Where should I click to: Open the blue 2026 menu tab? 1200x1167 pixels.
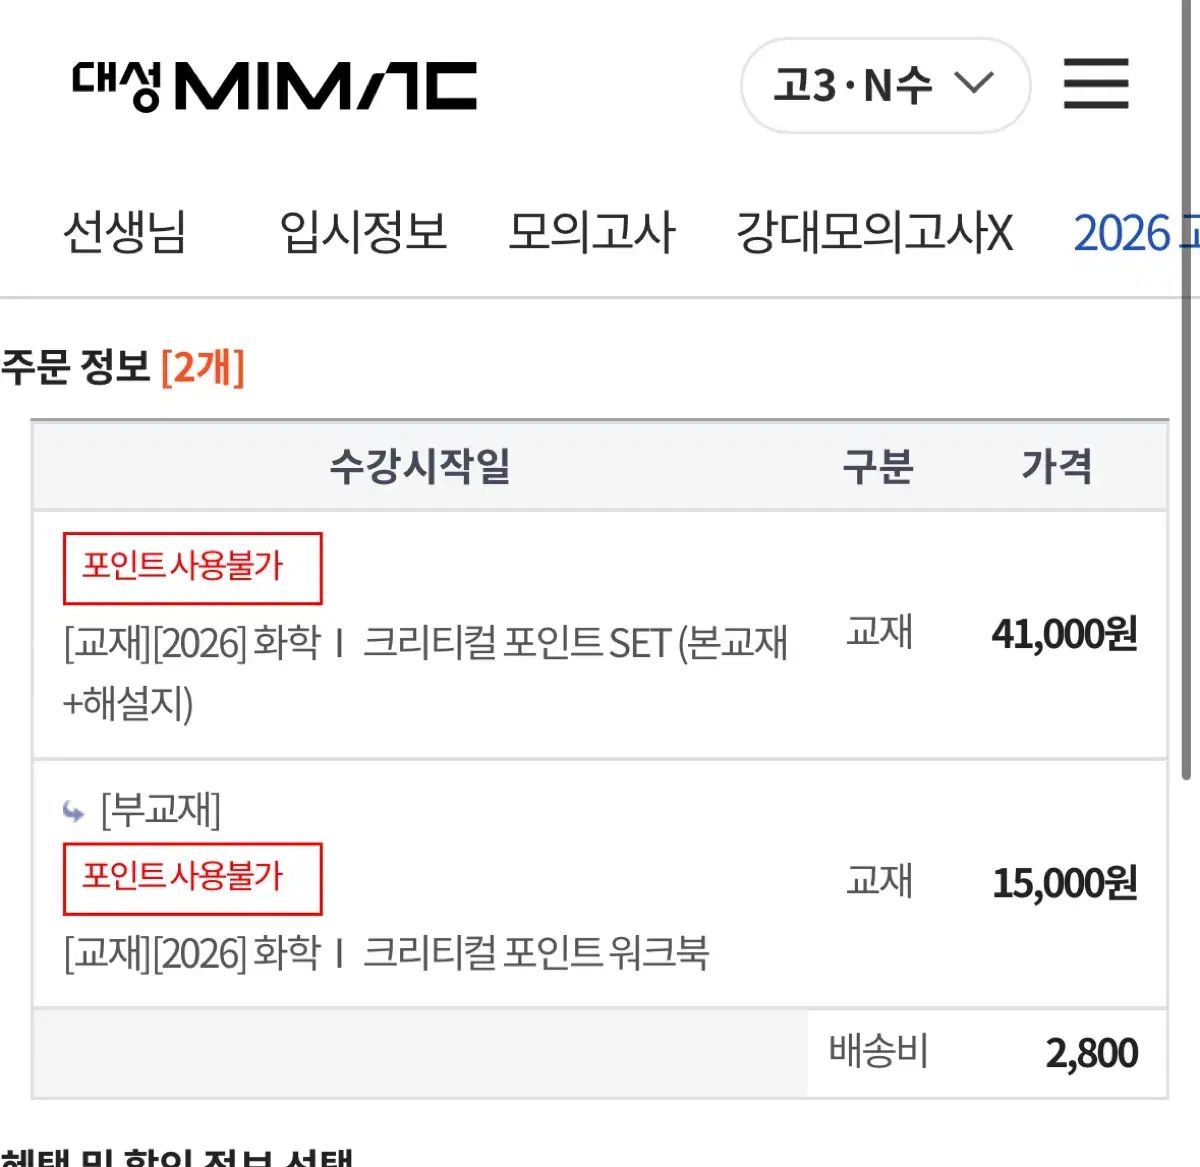(1136, 233)
